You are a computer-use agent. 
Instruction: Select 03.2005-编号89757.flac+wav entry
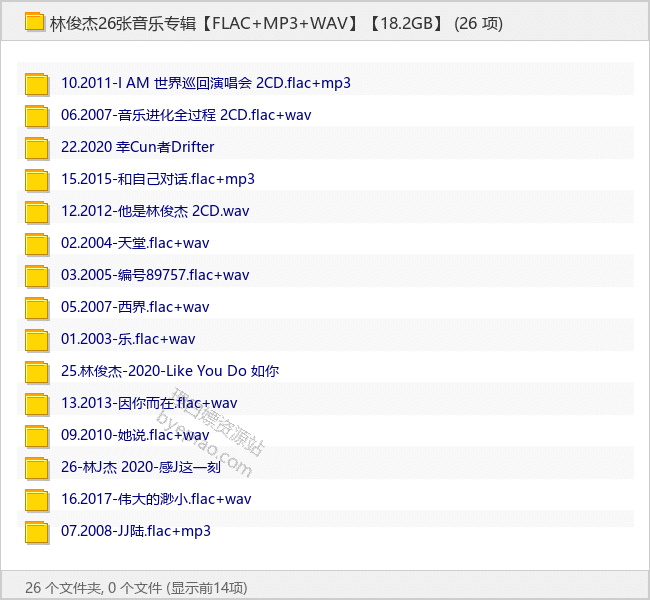pyautogui.click(x=155, y=274)
